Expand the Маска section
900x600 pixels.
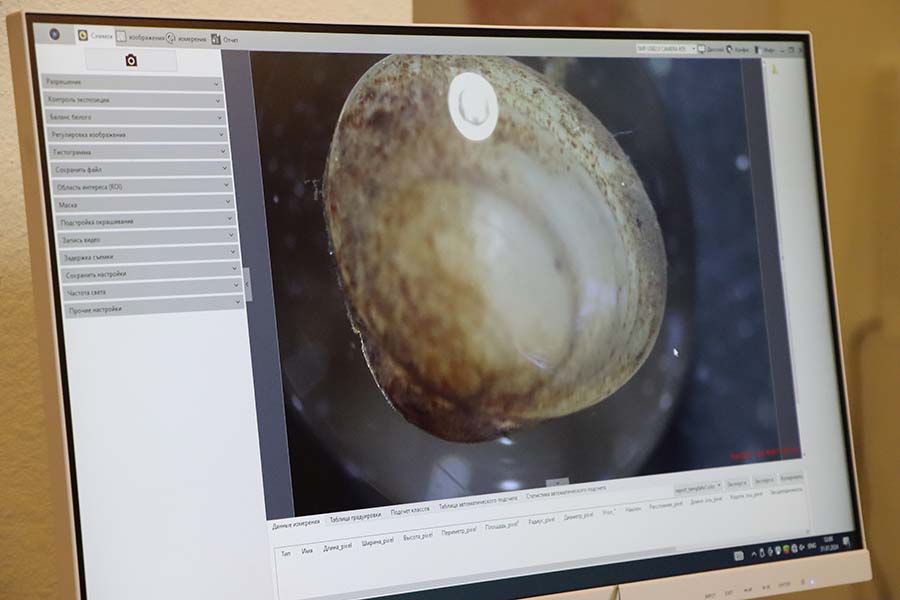[x=145, y=204]
